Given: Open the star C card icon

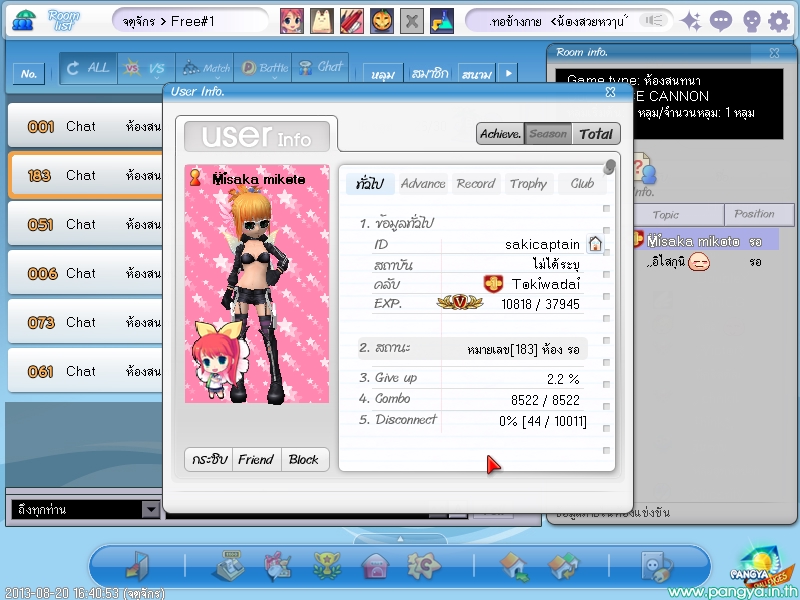Looking at the screenshot, I should (424, 566).
